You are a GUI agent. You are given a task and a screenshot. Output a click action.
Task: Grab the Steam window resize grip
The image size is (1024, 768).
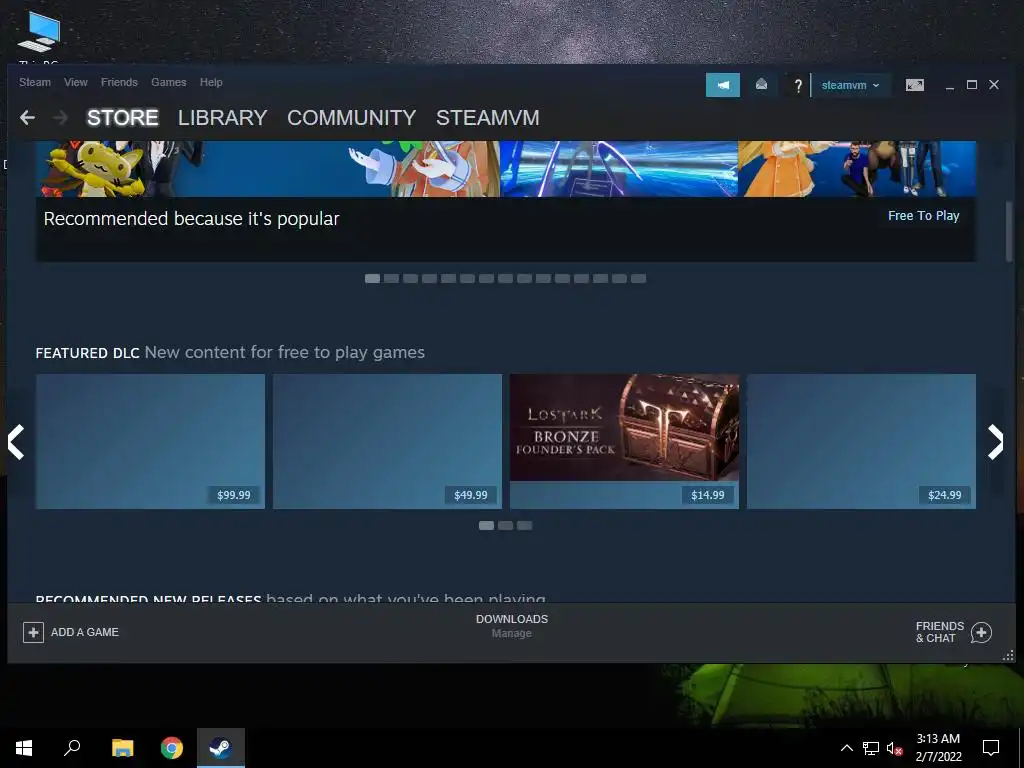point(1008,656)
